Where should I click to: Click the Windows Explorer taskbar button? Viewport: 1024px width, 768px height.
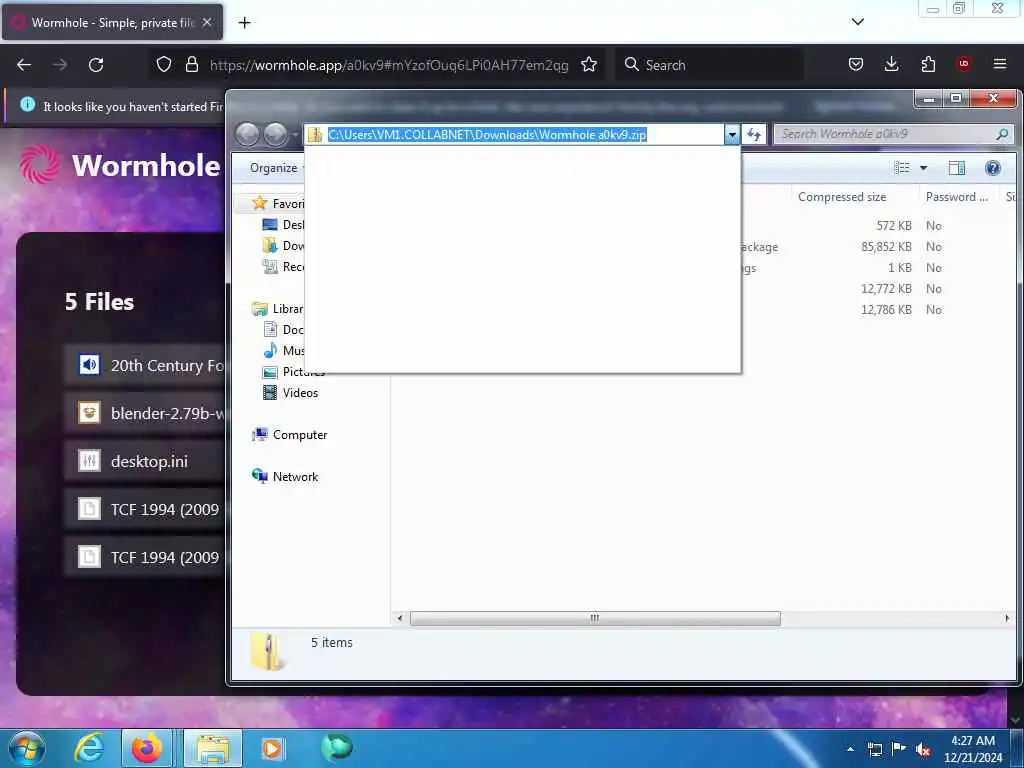pos(213,748)
